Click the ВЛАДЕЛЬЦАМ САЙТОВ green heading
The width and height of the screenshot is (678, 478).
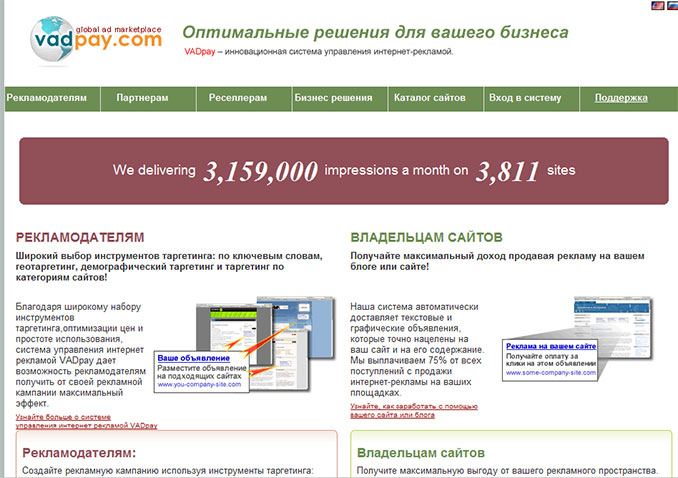pos(426,237)
